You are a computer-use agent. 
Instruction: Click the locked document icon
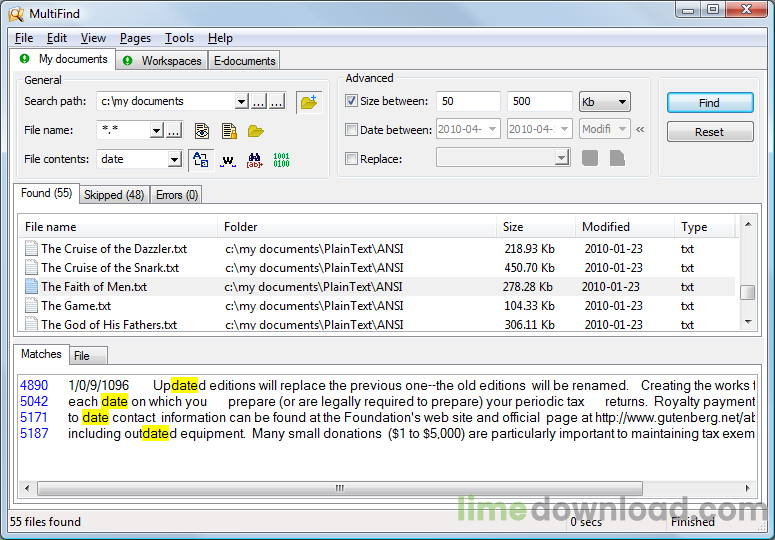click(x=229, y=131)
